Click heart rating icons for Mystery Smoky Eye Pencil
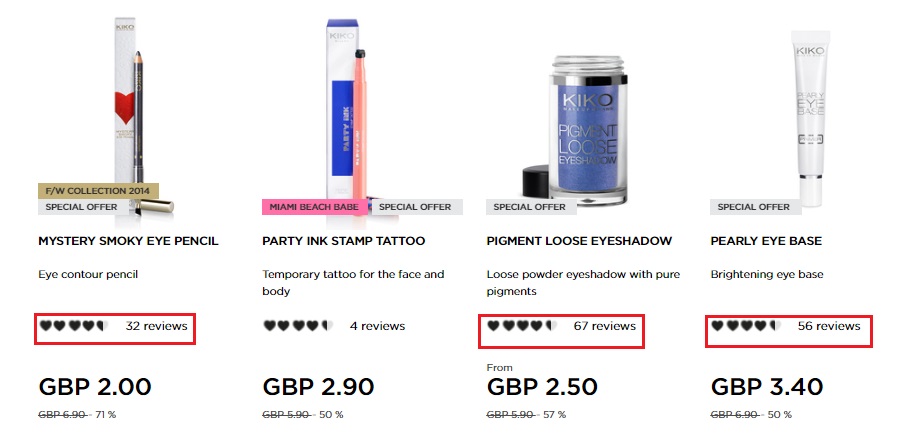The image size is (910, 437). (x=73, y=326)
